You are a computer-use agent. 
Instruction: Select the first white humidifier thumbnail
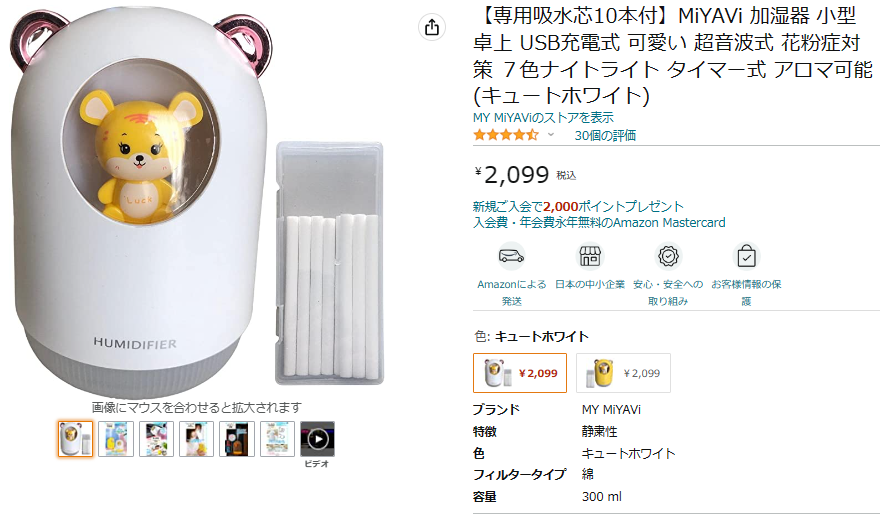(x=75, y=439)
